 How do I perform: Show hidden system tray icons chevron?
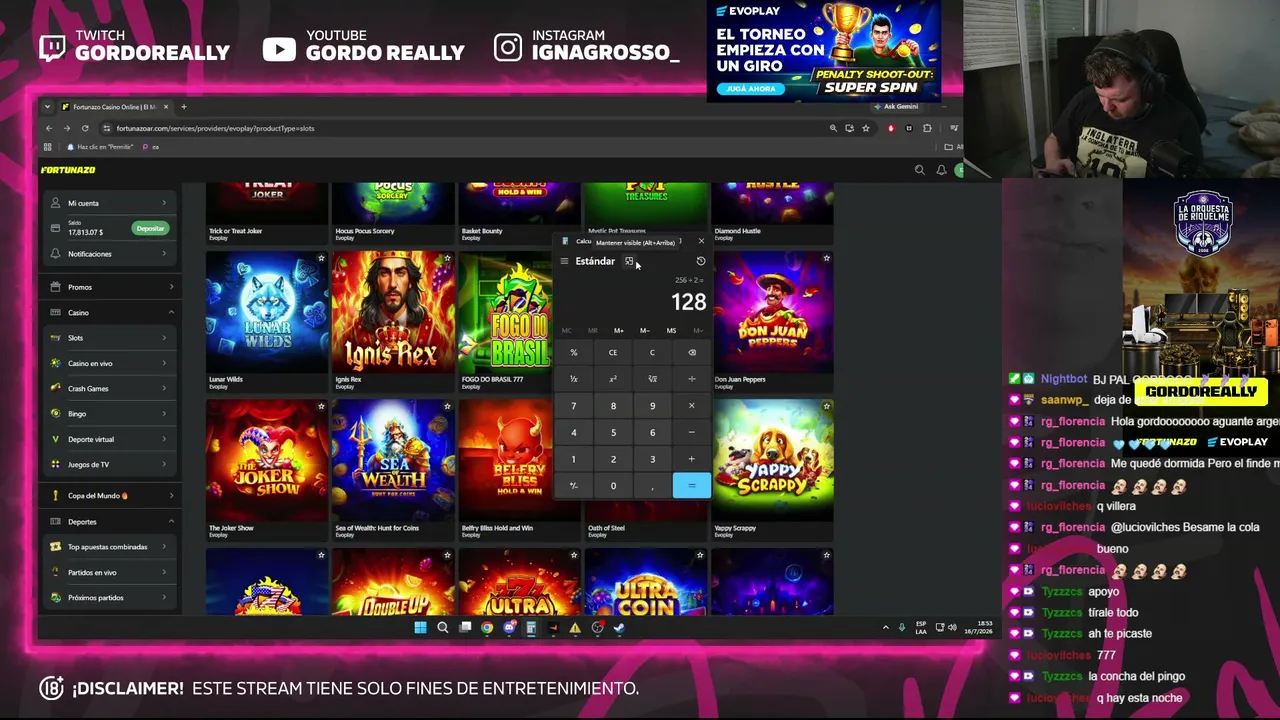click(885, 628)
